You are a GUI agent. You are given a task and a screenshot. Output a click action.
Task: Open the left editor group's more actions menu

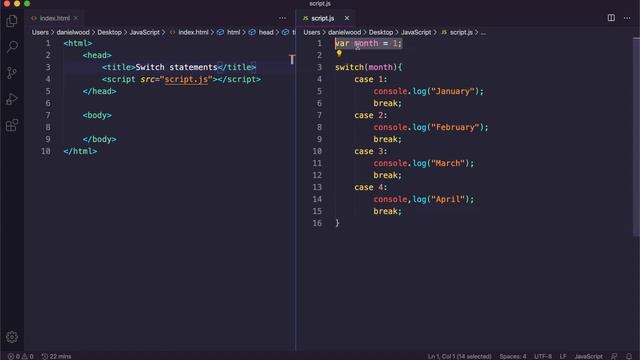pyautogui.click(x=282, y=18)
